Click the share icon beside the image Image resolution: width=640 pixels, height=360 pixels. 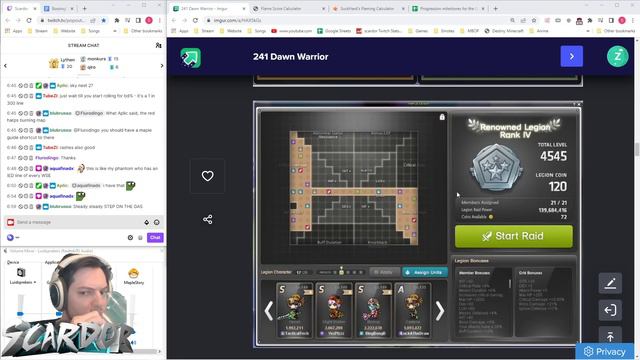coord(207,219)
